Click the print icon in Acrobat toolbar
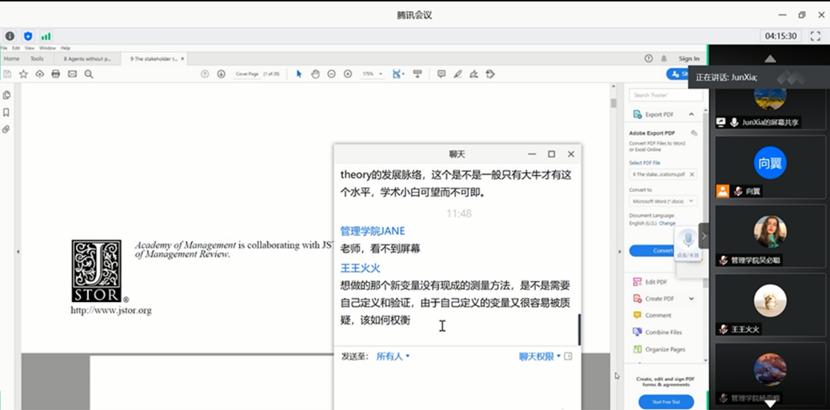Screen dimensions: 830x410 coord(56,74)
